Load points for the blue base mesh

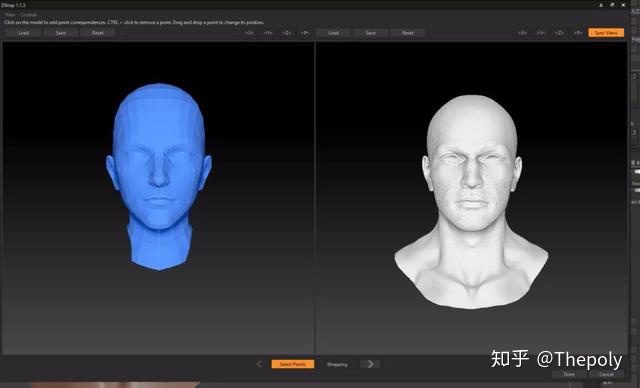23,33
